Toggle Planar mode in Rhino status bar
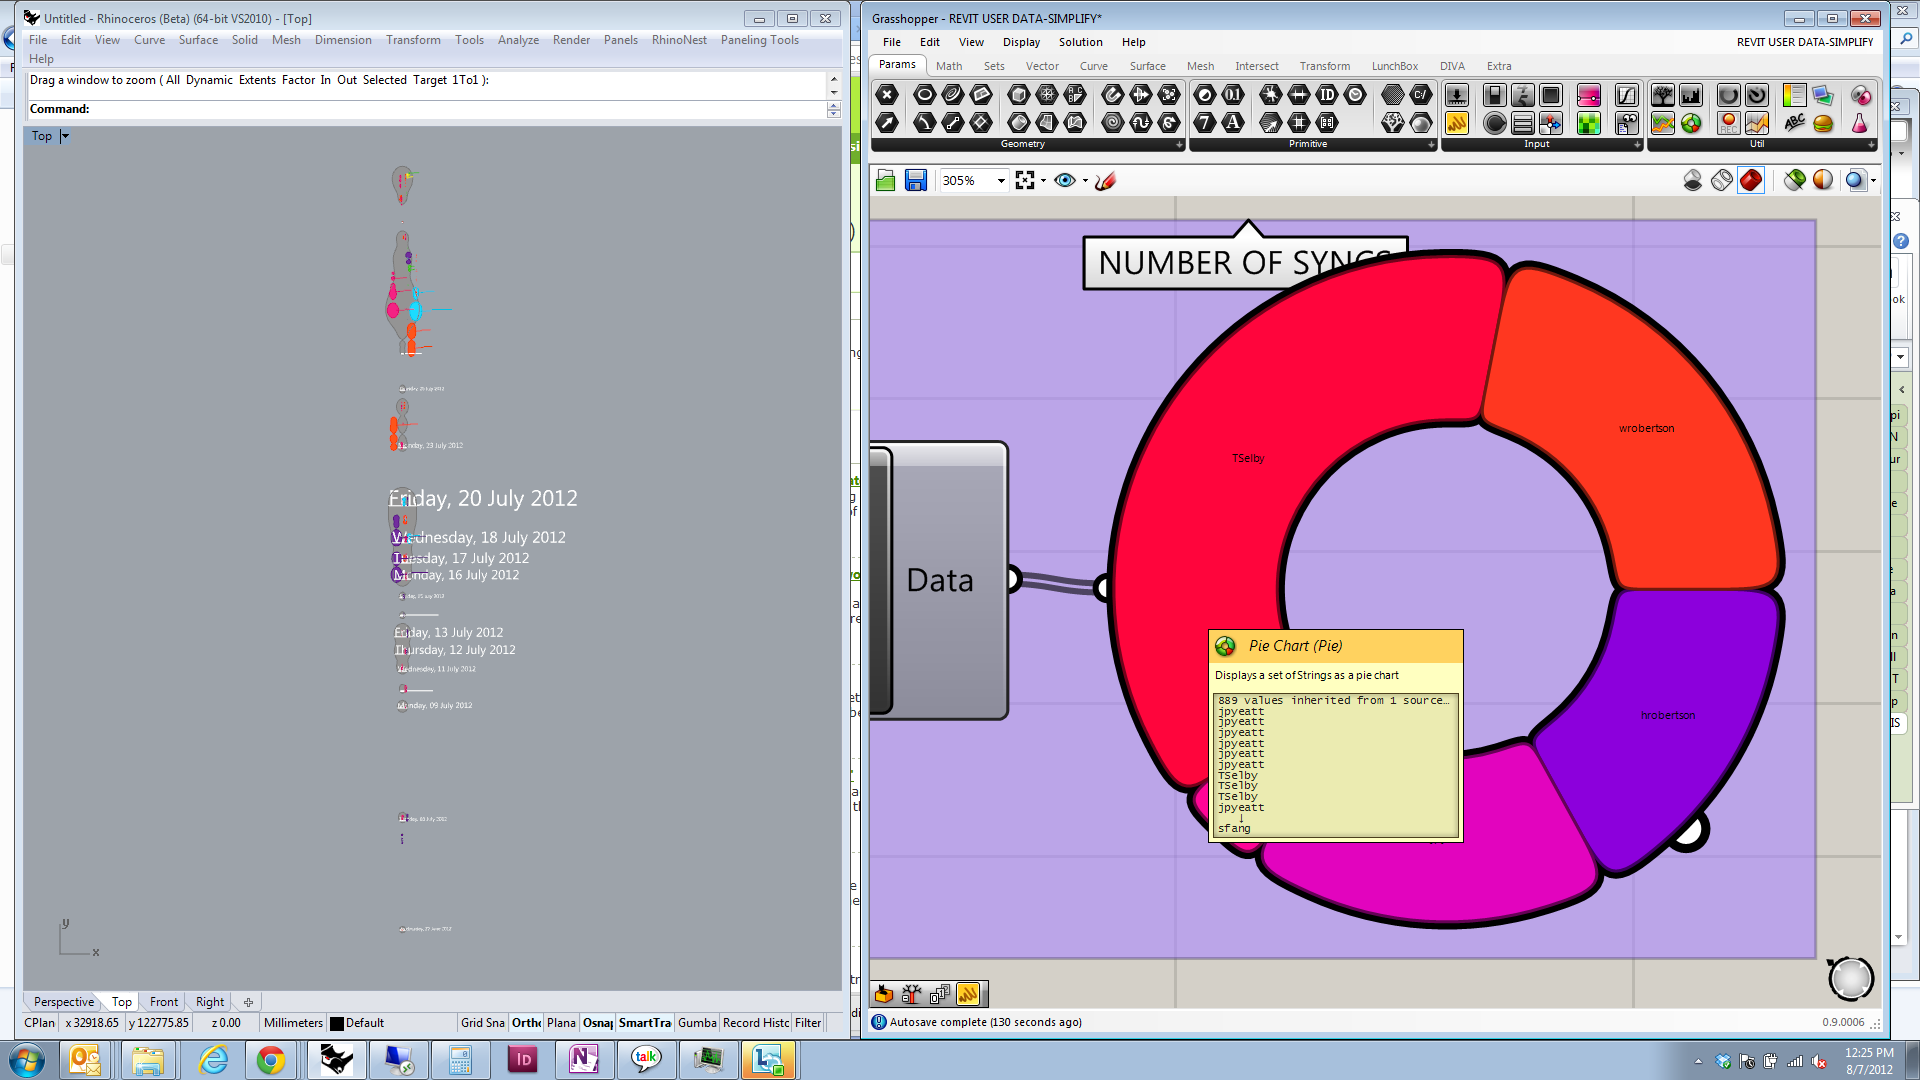This screenshot has height=1080, width=1920. point(561,1023)
